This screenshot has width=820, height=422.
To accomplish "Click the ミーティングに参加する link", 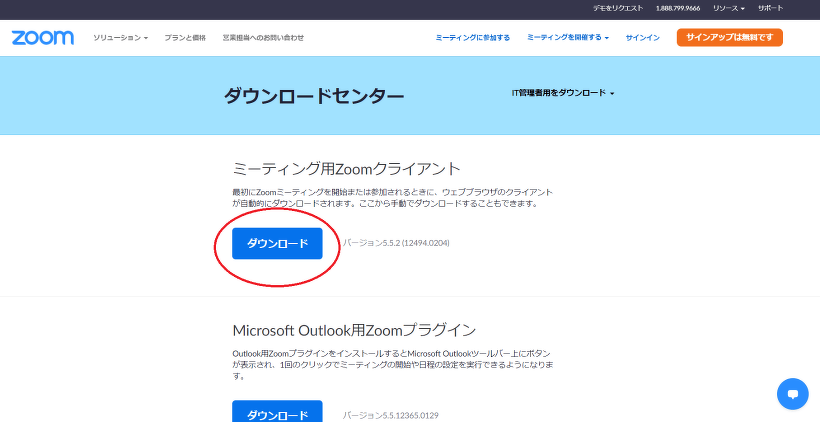I will (x=472, y=38).
